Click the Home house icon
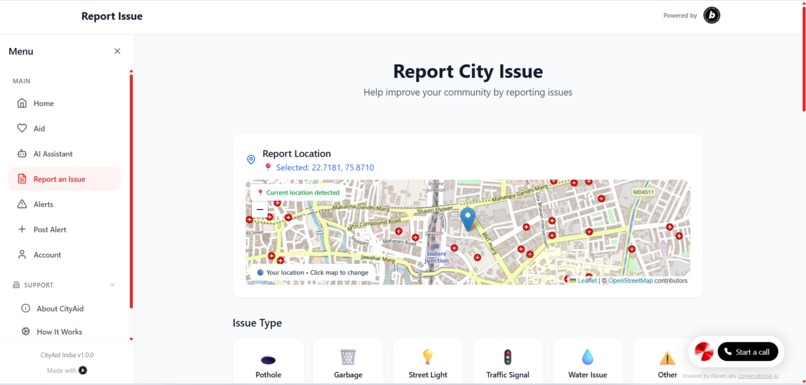Image resolution: width=806 pixels, height=385 pixels. click(22, 103)
